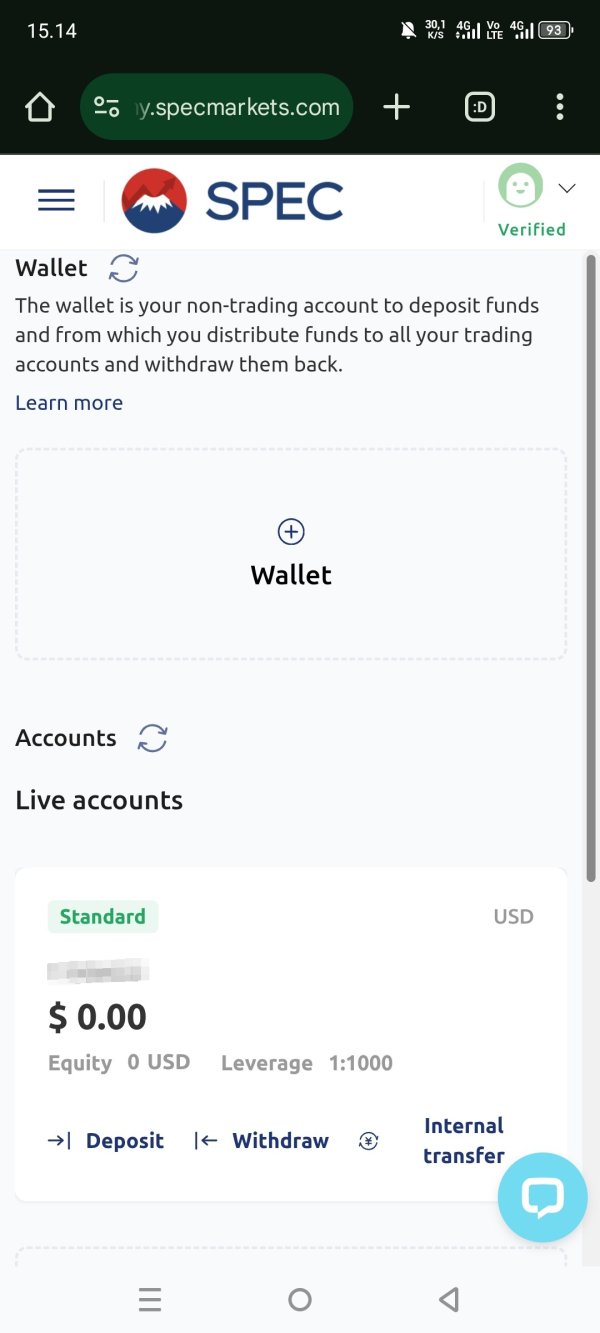The width and height of the screenshot is (600, 1333).
Task: Open the browser tab switcher
Action: pyautogui.click(x=480, y=107)
